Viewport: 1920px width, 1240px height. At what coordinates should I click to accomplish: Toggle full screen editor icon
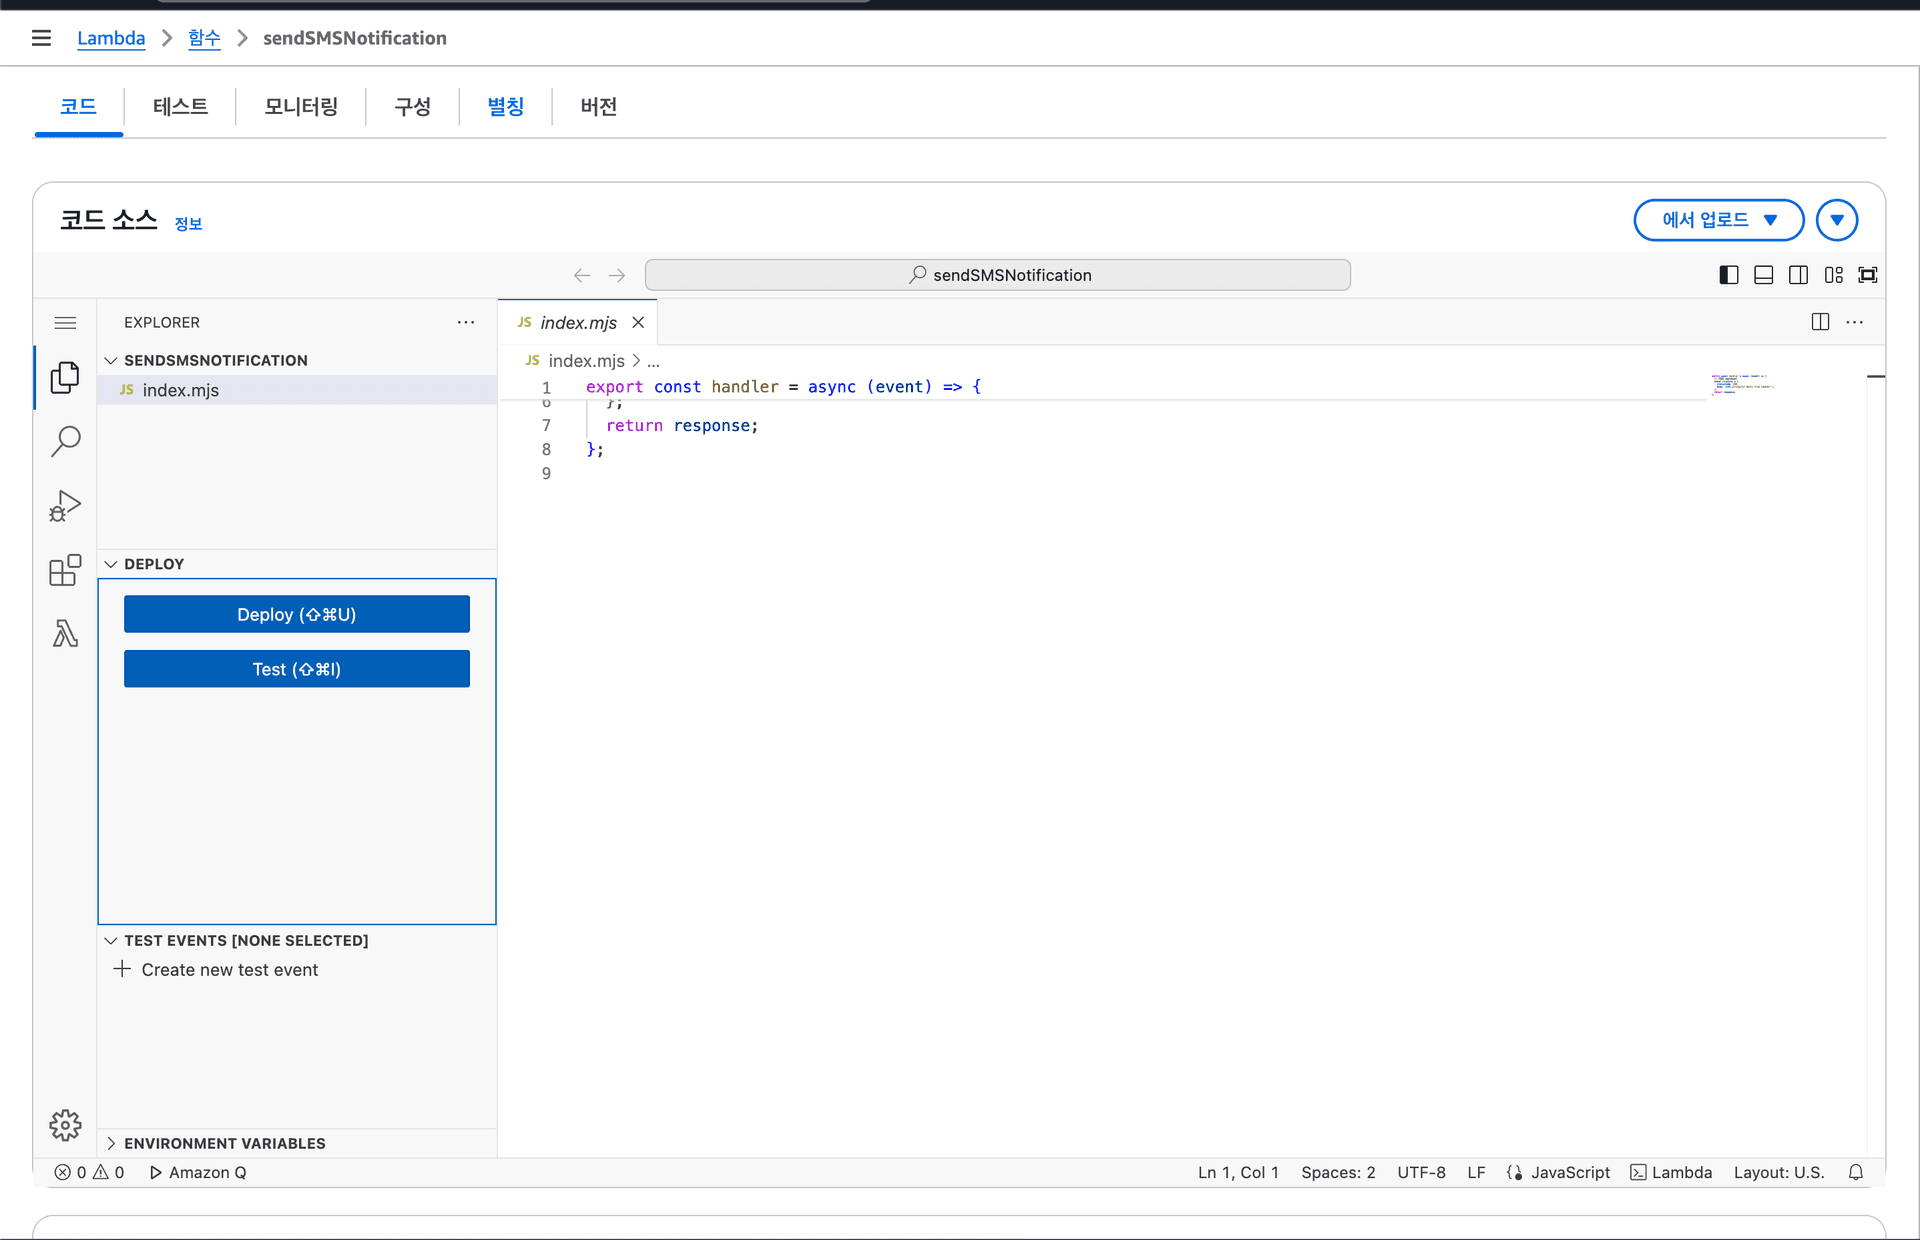coord(1868,275)
